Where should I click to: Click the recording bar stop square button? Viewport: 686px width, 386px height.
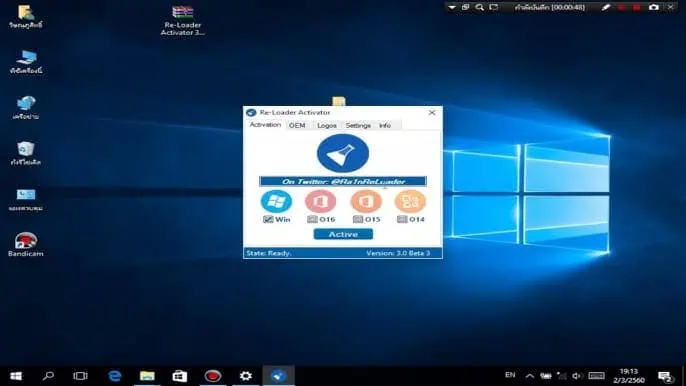coord(637,7)
